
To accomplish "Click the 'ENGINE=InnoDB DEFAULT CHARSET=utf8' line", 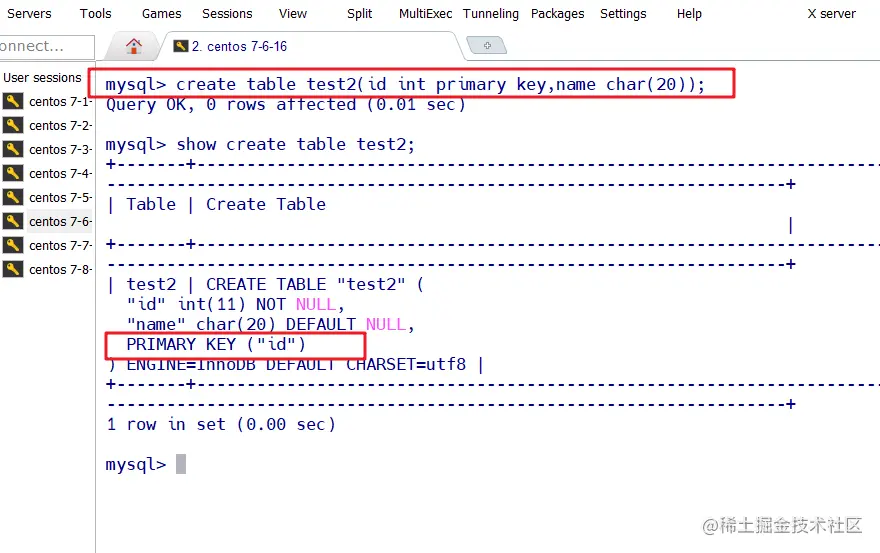I will point(296,364).
